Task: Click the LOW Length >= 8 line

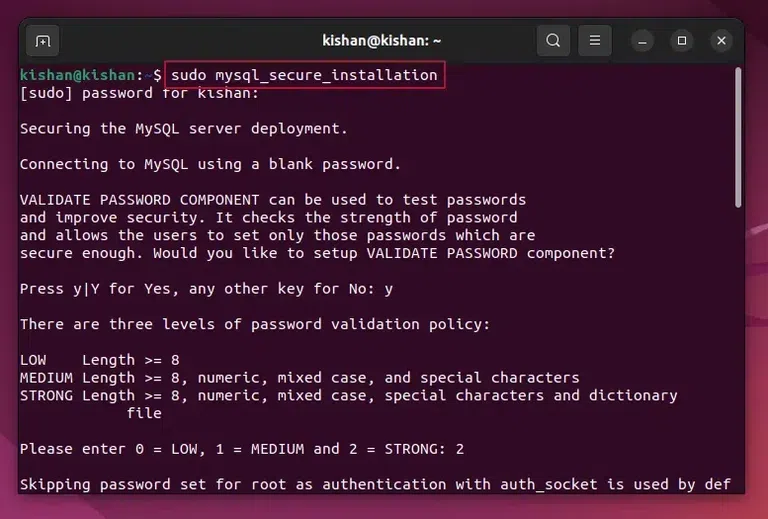Action: 100,360
